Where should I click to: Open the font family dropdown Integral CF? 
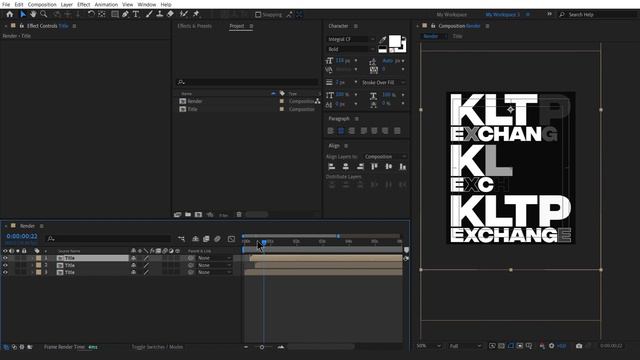pos(351,39)
